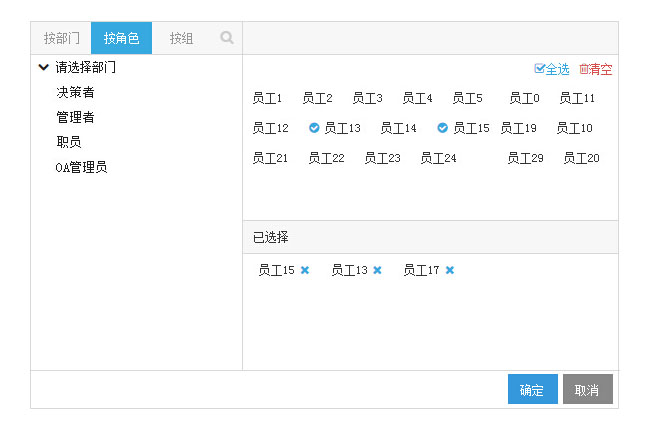Click the 全选 select-all icon

tap(540, 69)
